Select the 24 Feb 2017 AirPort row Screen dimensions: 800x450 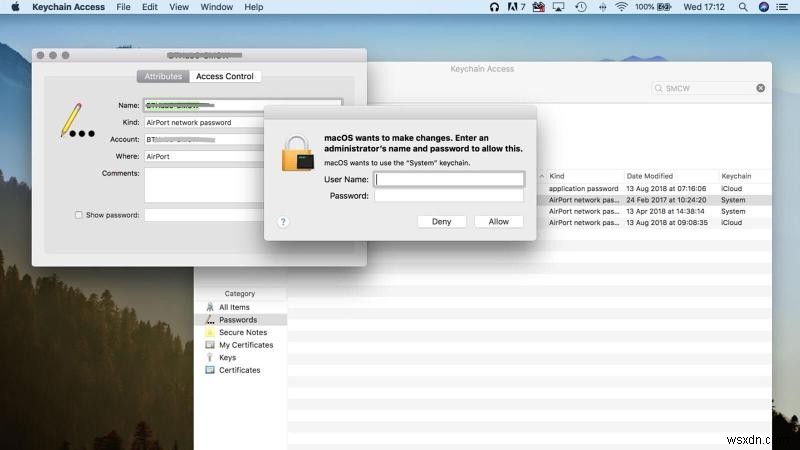[655, 200]
